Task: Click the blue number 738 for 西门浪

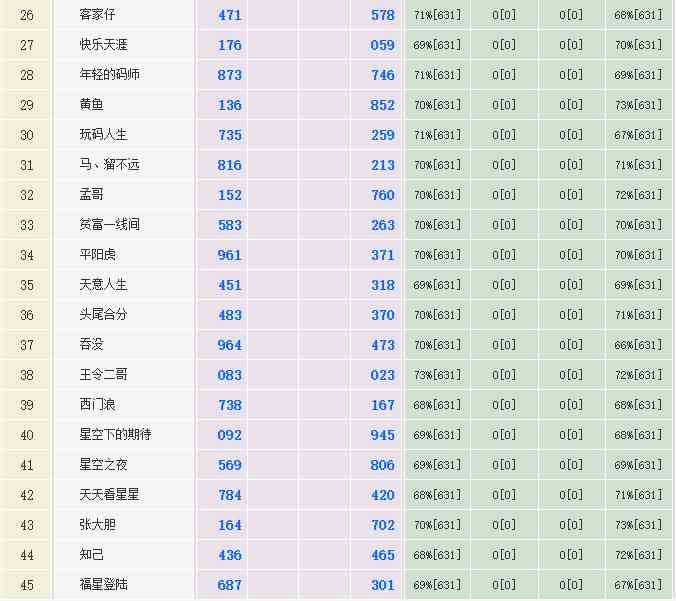Action: [229, 405]
